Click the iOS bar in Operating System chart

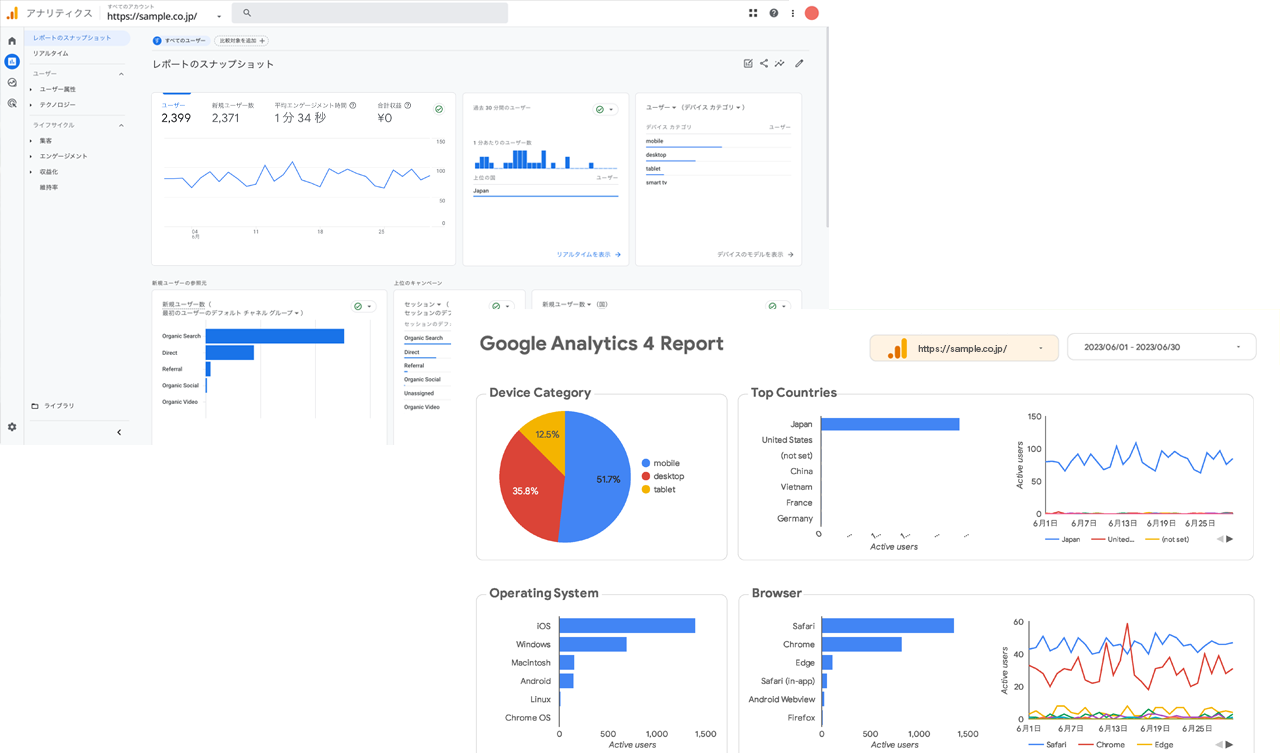click(x=627, y=626)
